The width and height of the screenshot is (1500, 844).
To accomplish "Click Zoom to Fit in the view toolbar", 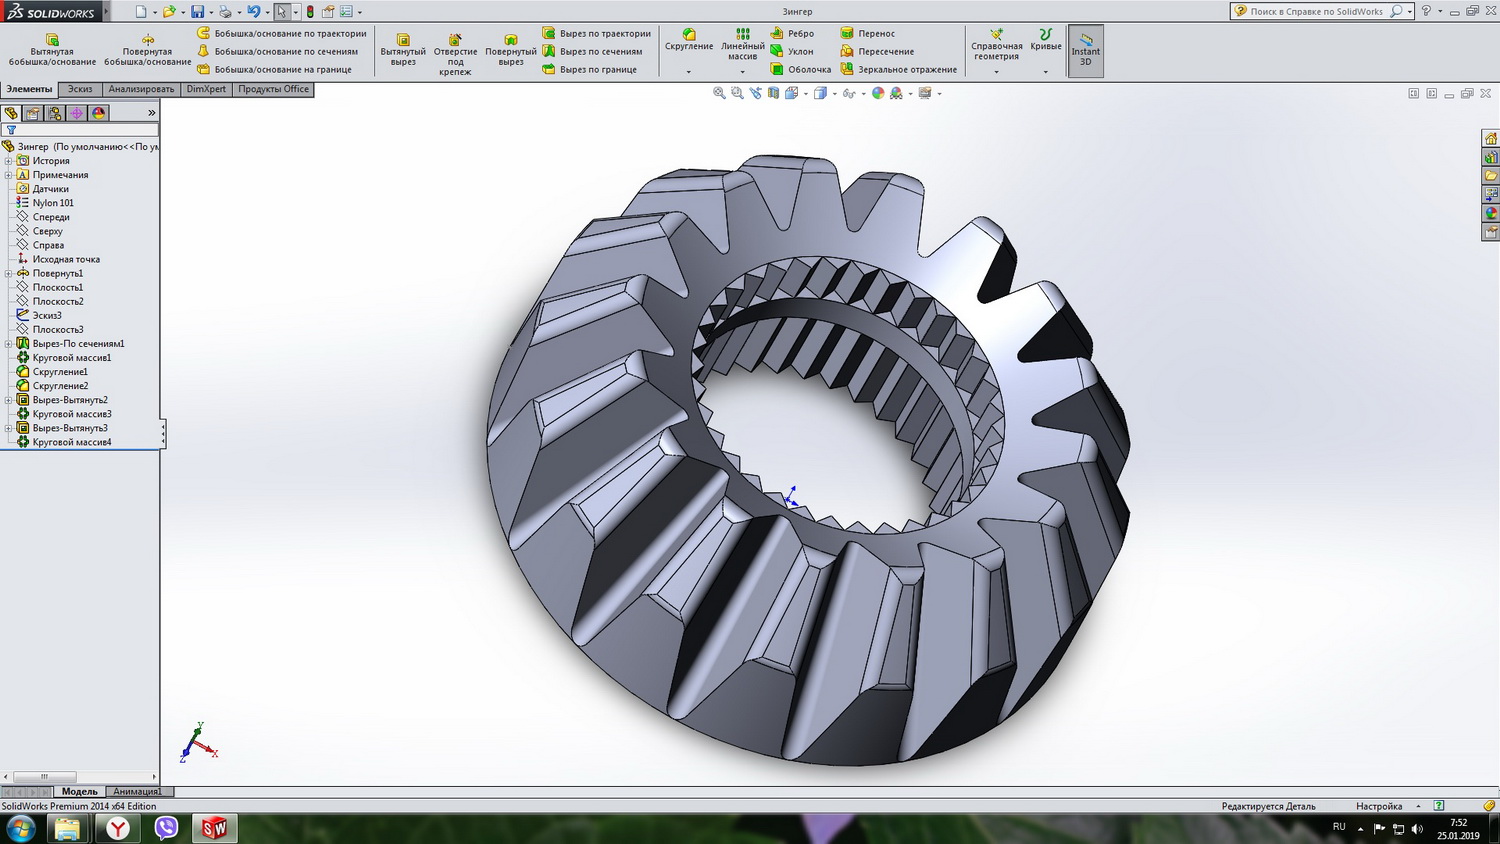I will click(719, 93).
